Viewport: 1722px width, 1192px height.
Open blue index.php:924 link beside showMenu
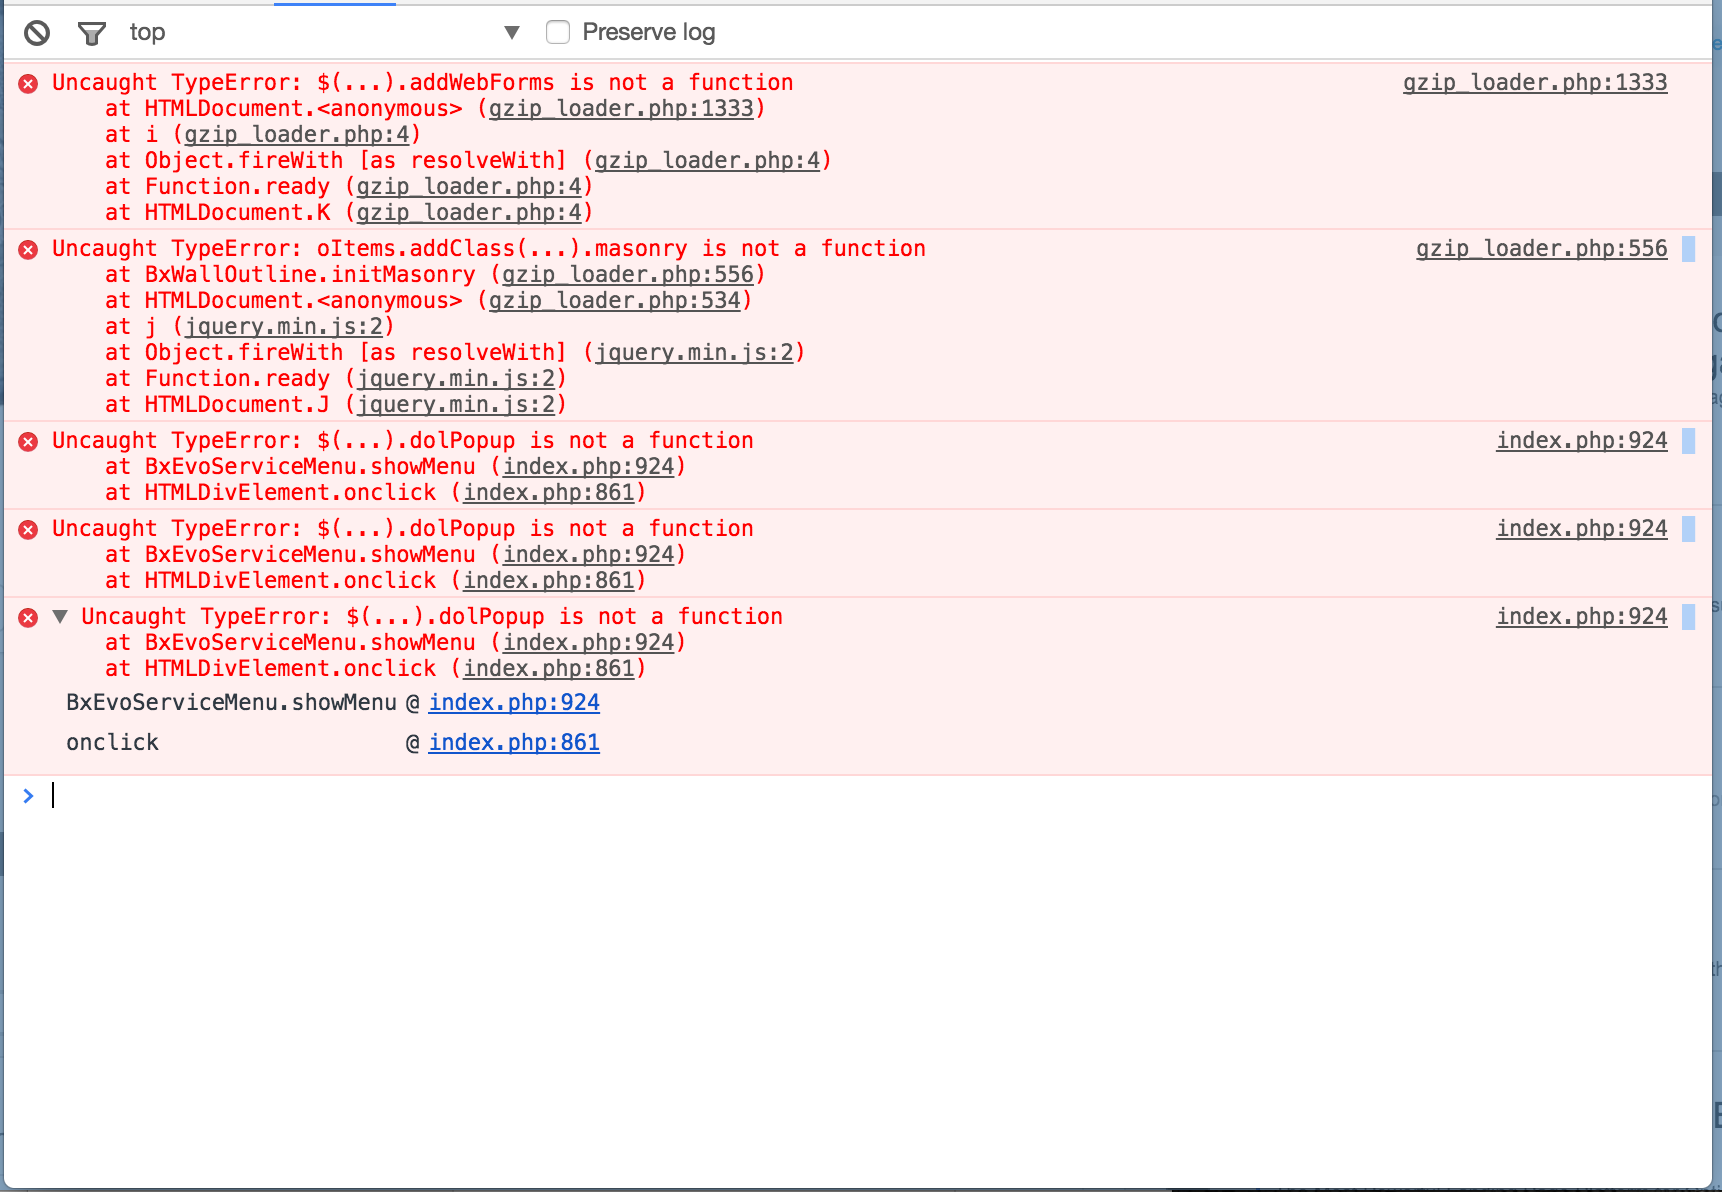(514, 703)
